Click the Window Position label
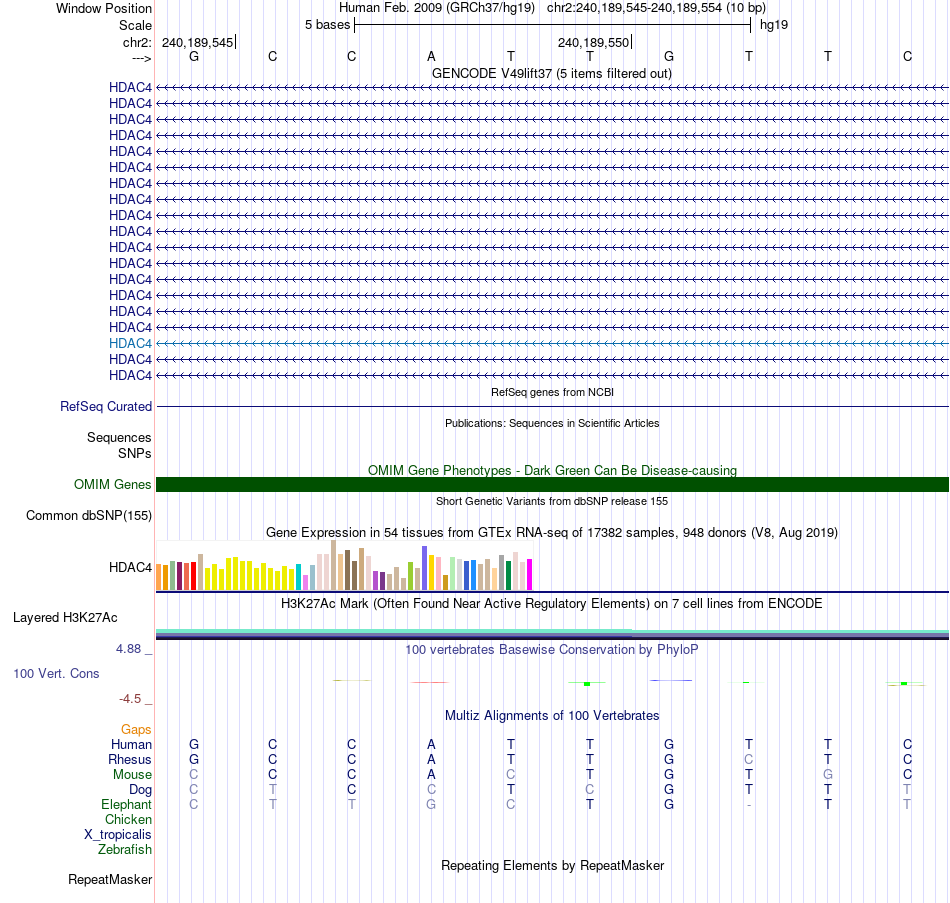The width and height of the screenshot is (950, 903). 104,8
